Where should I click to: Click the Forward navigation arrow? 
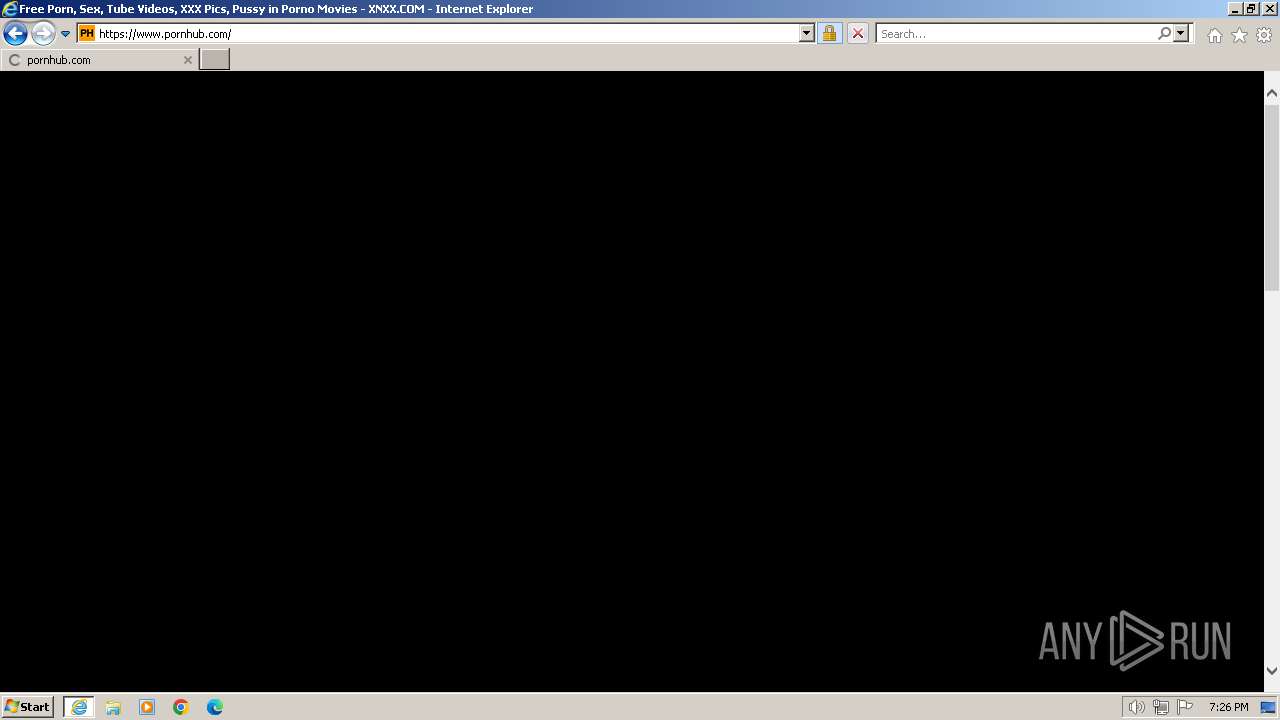click(x=42, y=34)
